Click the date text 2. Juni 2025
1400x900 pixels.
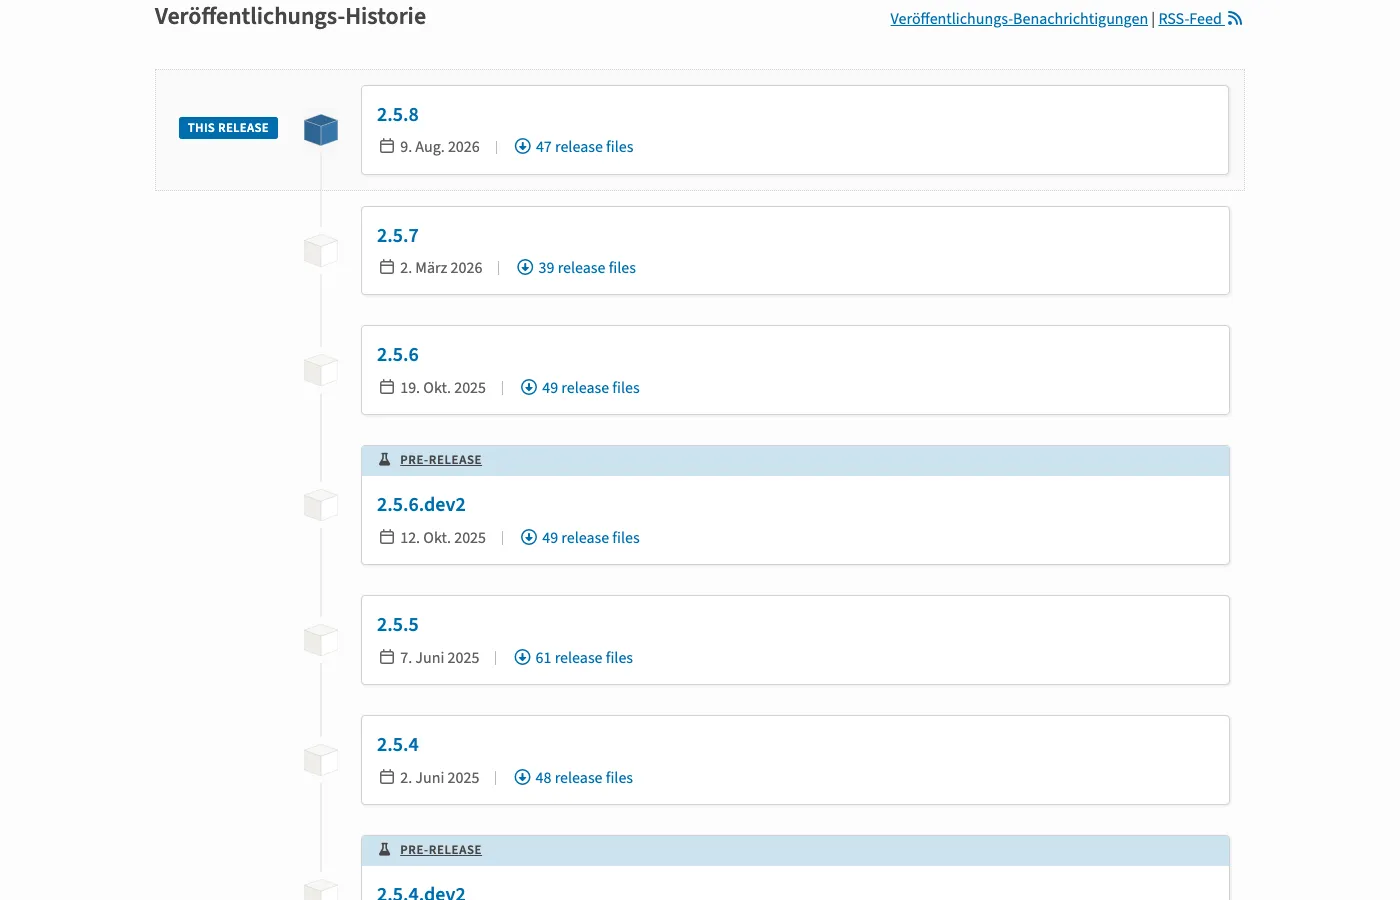440,778
